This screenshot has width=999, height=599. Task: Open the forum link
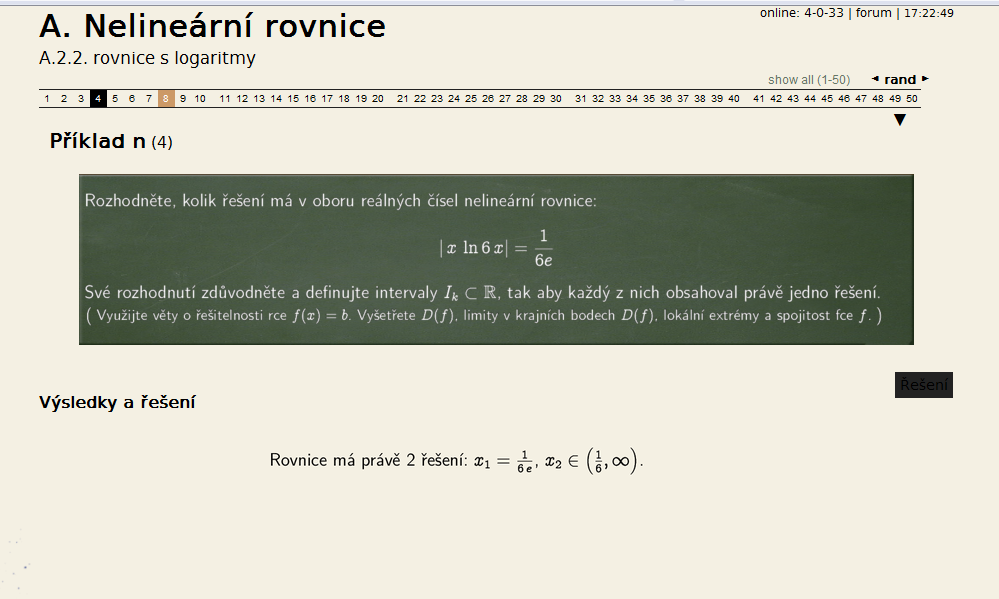tap(873, 13)
